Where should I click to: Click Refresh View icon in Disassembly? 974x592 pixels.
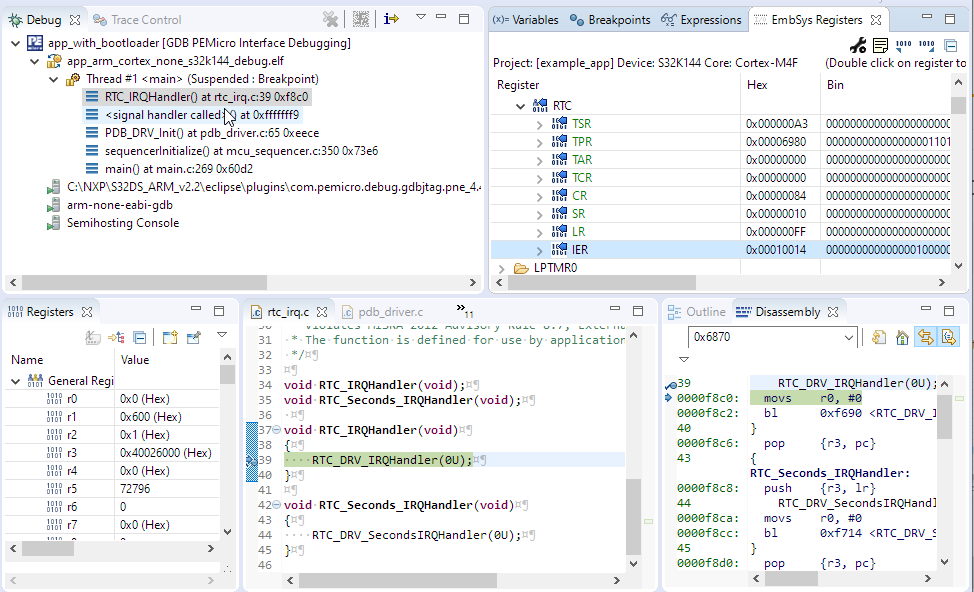coord(878,337)
